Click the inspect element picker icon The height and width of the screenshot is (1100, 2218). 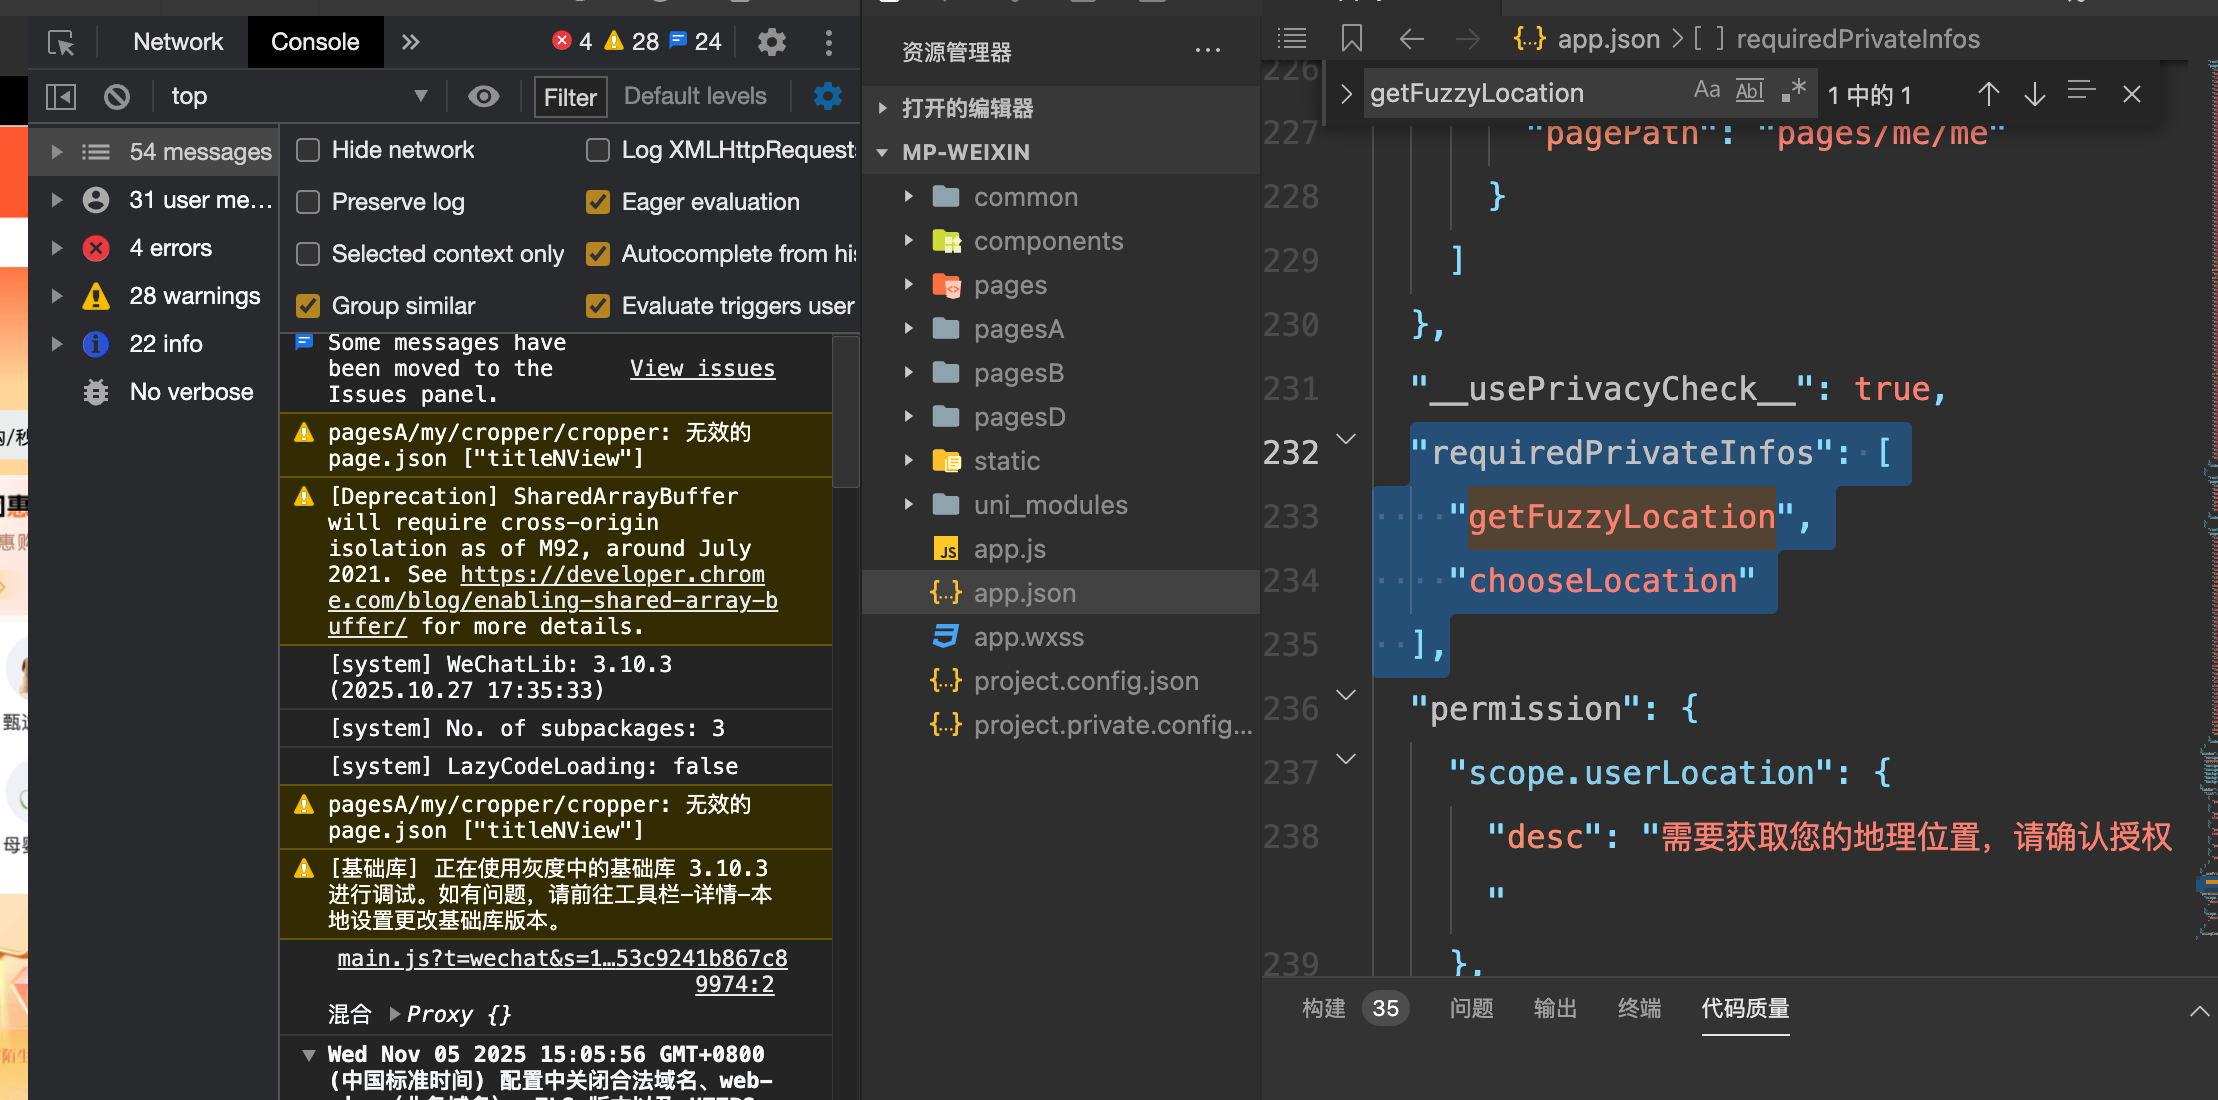(x=61, y=43)
